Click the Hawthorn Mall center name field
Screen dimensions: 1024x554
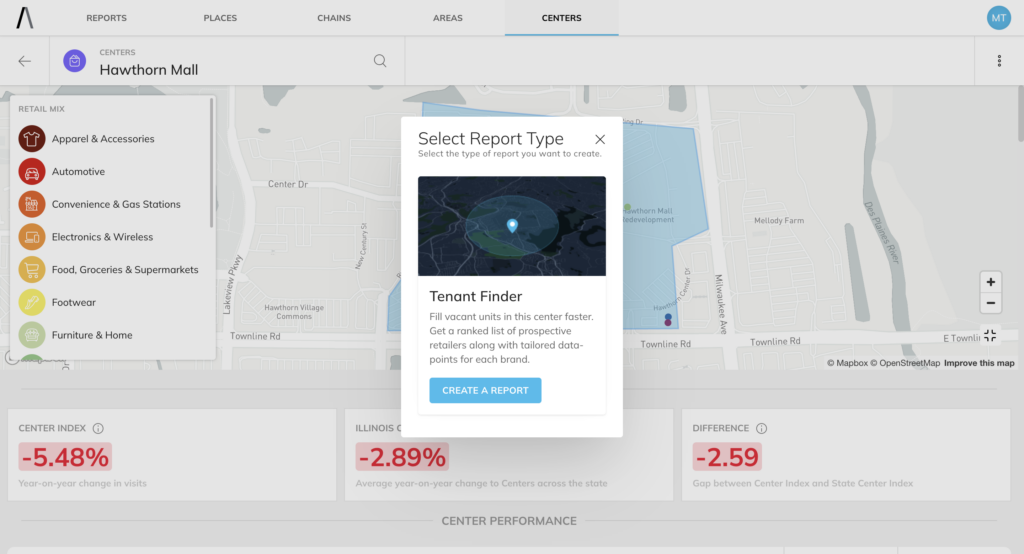coord(149,70)
